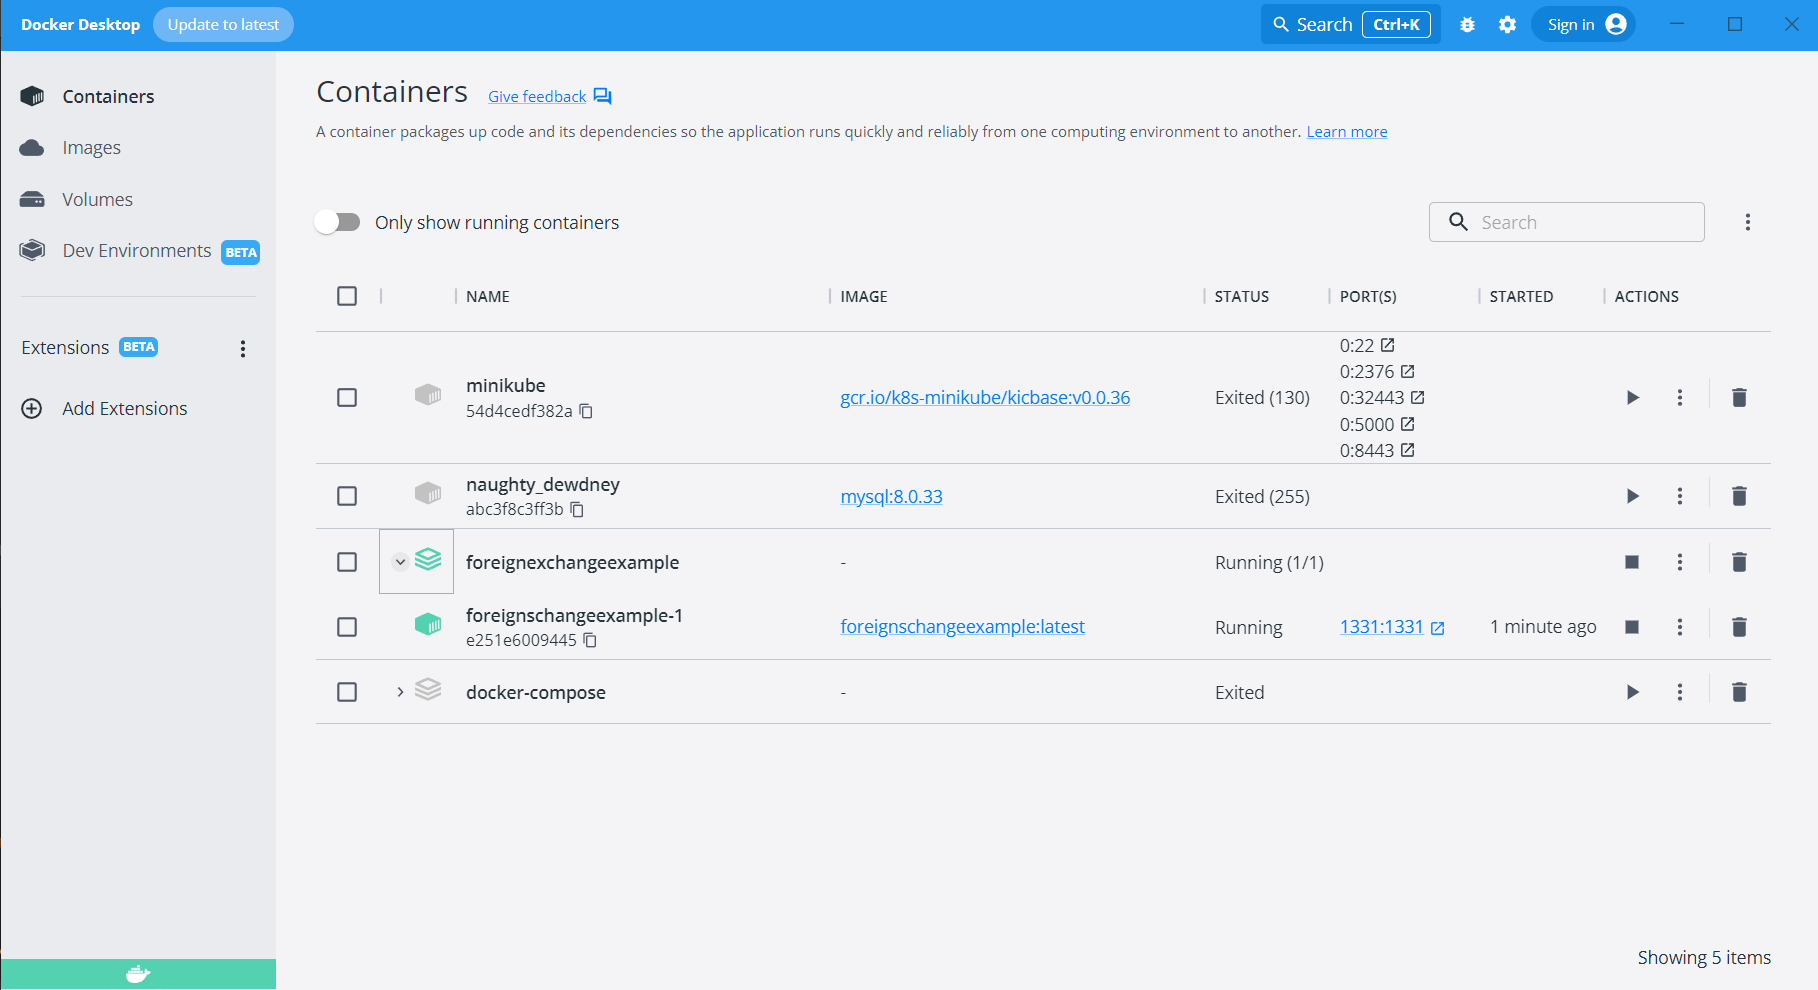Open foreignschangeexample:latest image link
The width and height of the screenshot is (1818, 990).
(962, 627)
